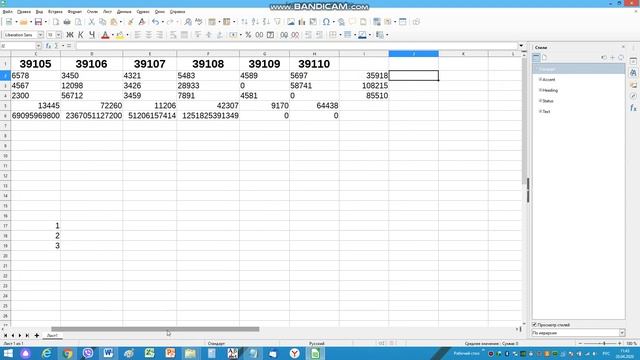Toggle the styles preview checkbox in sidebar
This screenshot has height=360, width=640.
coord(534,324)
